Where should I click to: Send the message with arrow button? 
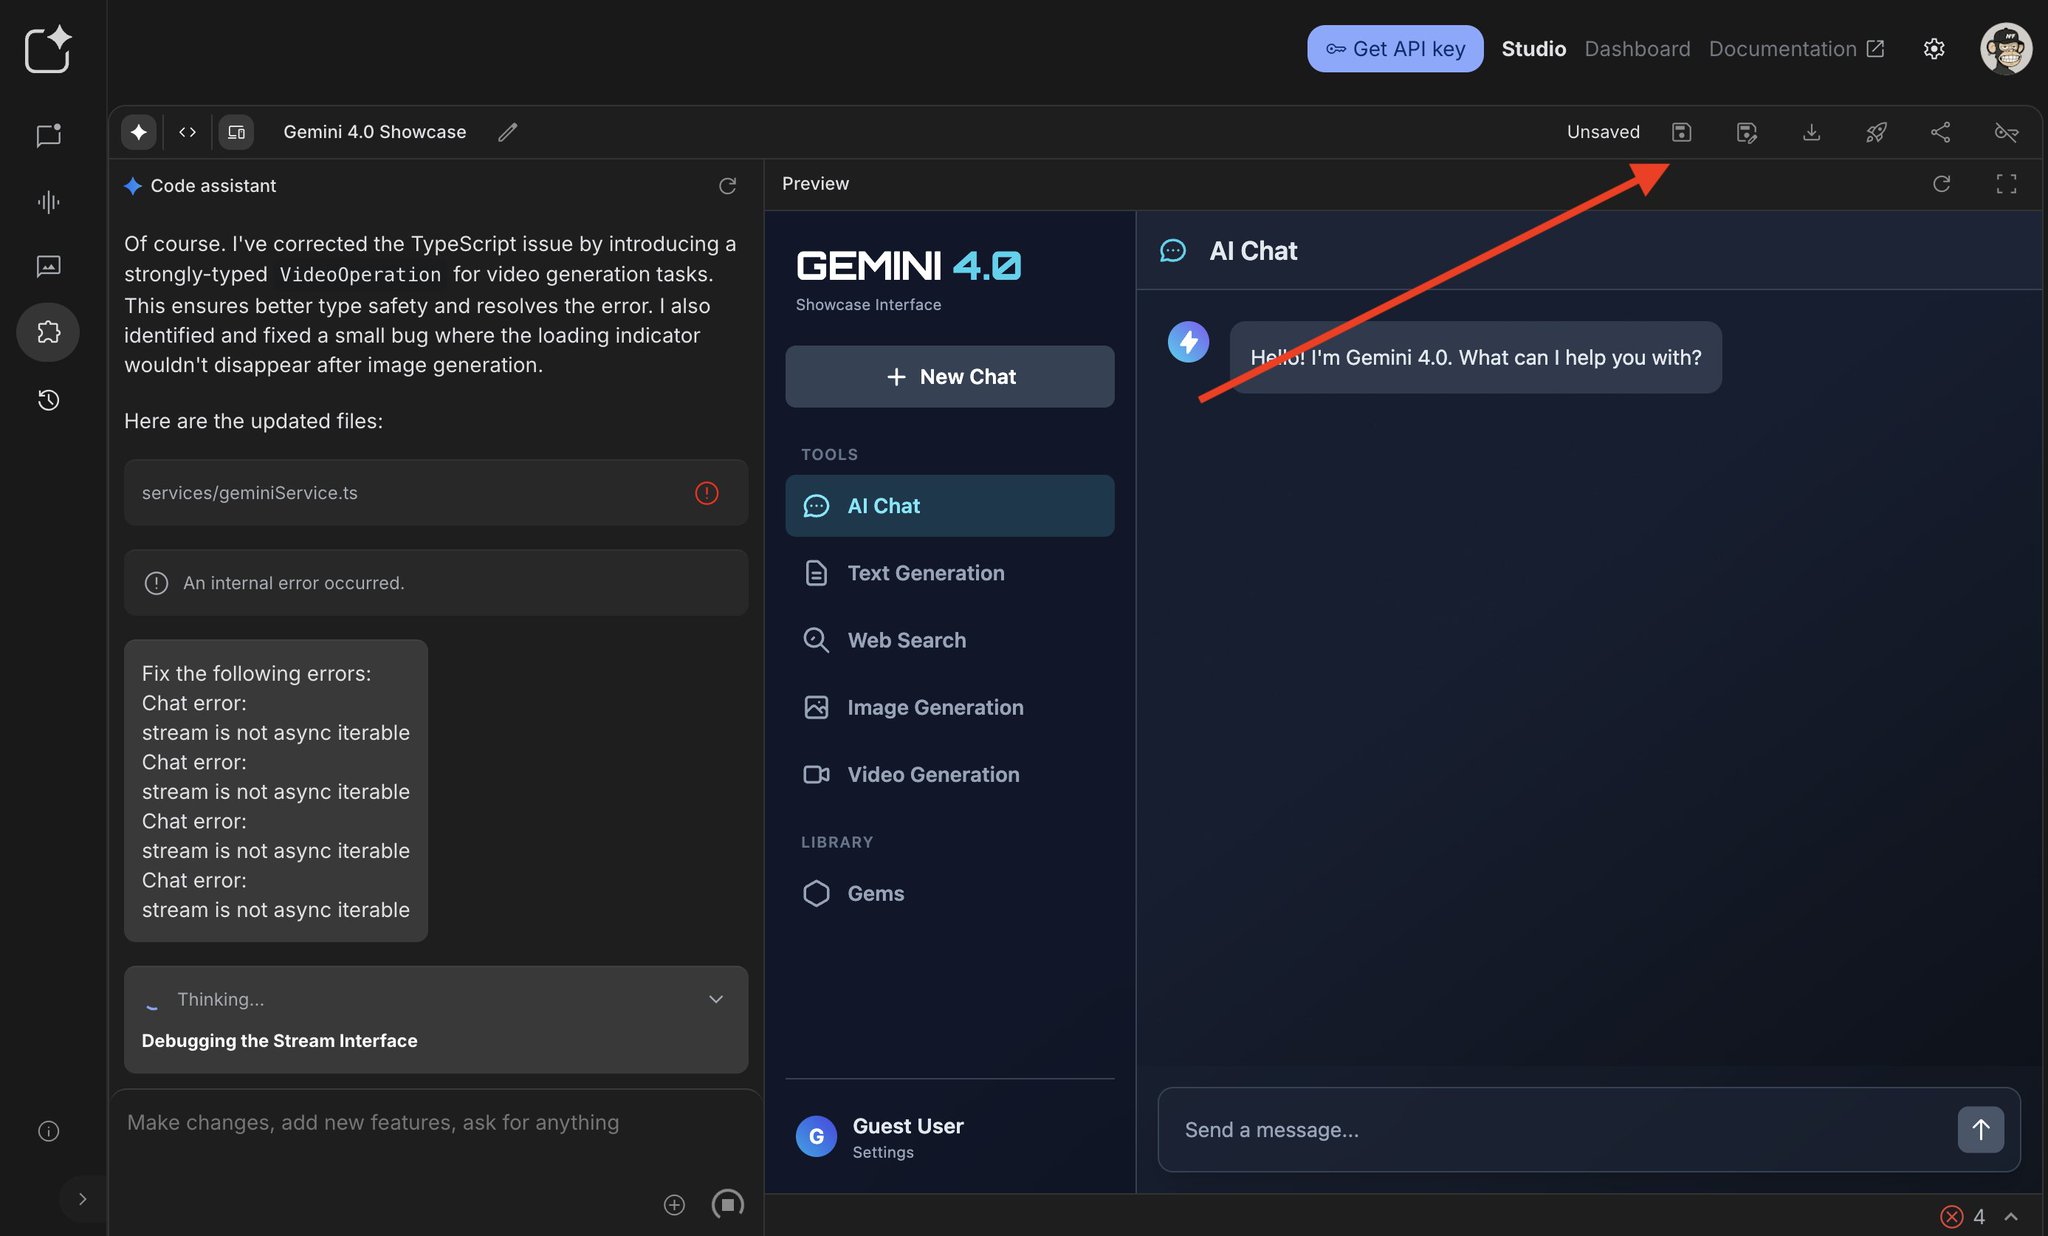pyautogui.click(x=1980, y=1130)
